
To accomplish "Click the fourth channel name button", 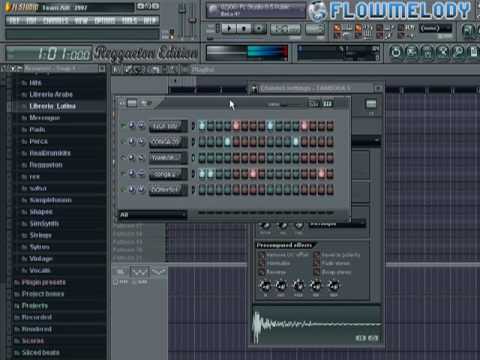I will [168, 174].
